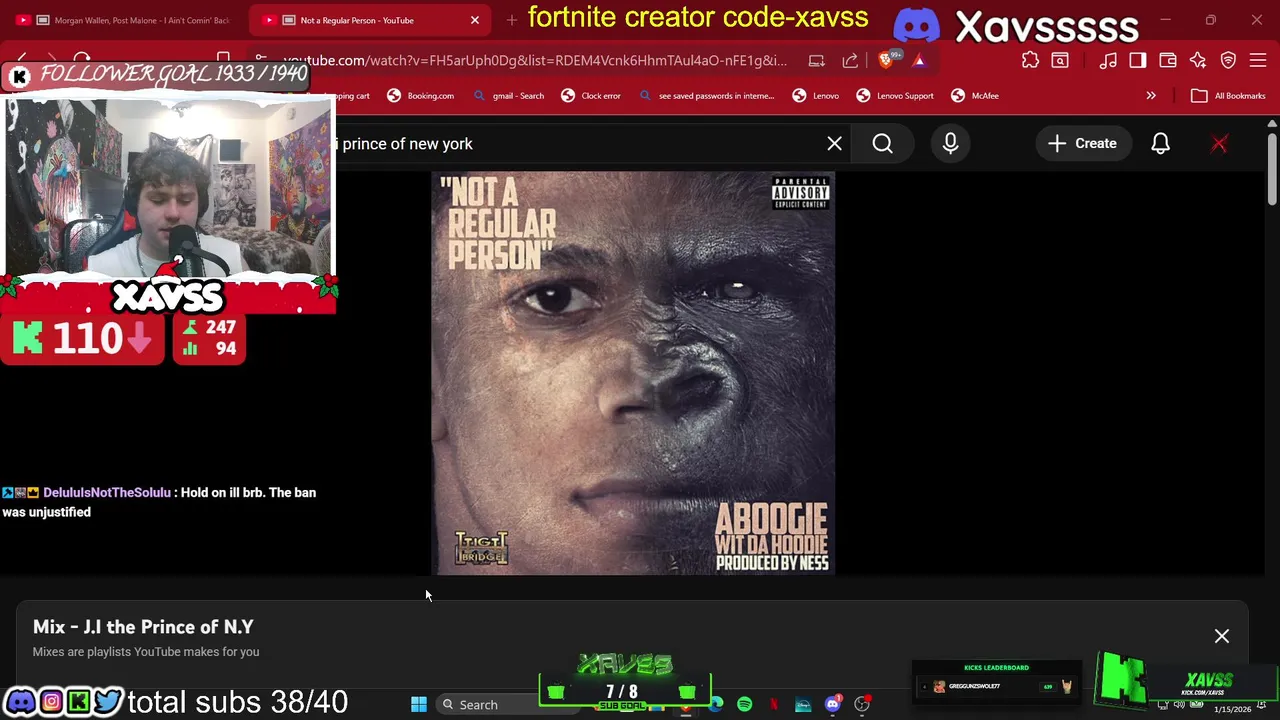The image size is (1280, 720).
Task: Open the Leo AI sparkle icon
Action: (x=1198, y=61)
